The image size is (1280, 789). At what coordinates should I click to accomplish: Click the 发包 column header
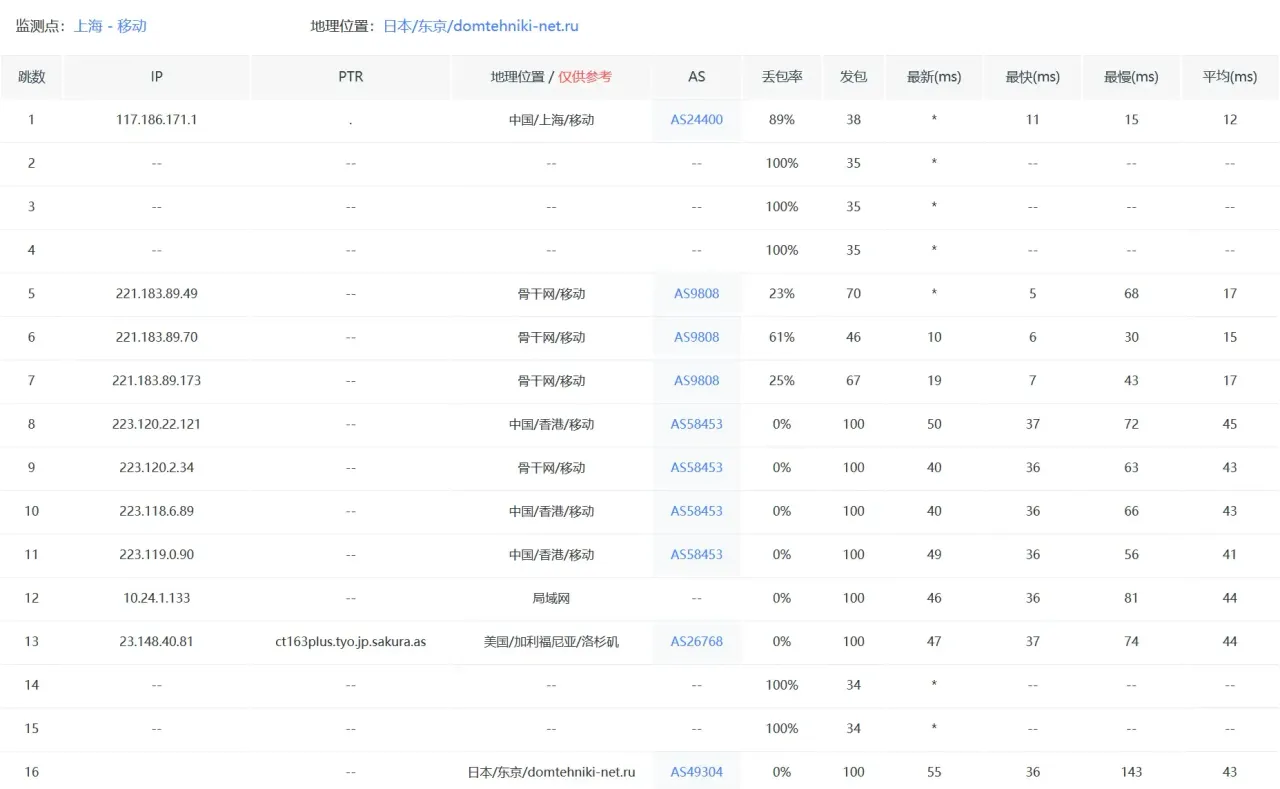[853, 76]
